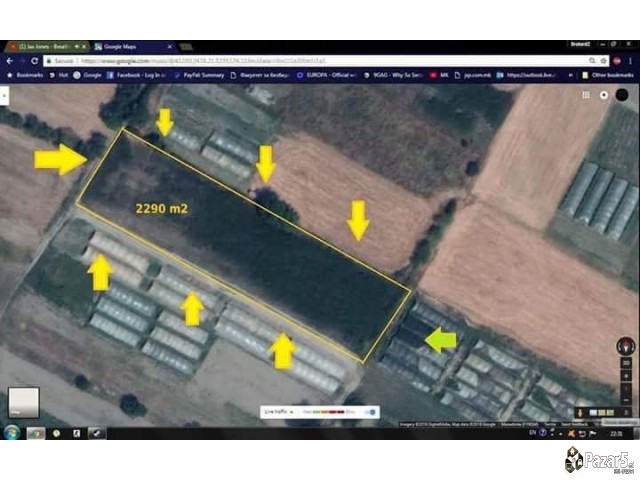
Task: Open the PayPal Summary bookmark
Action: pos(196,75)
